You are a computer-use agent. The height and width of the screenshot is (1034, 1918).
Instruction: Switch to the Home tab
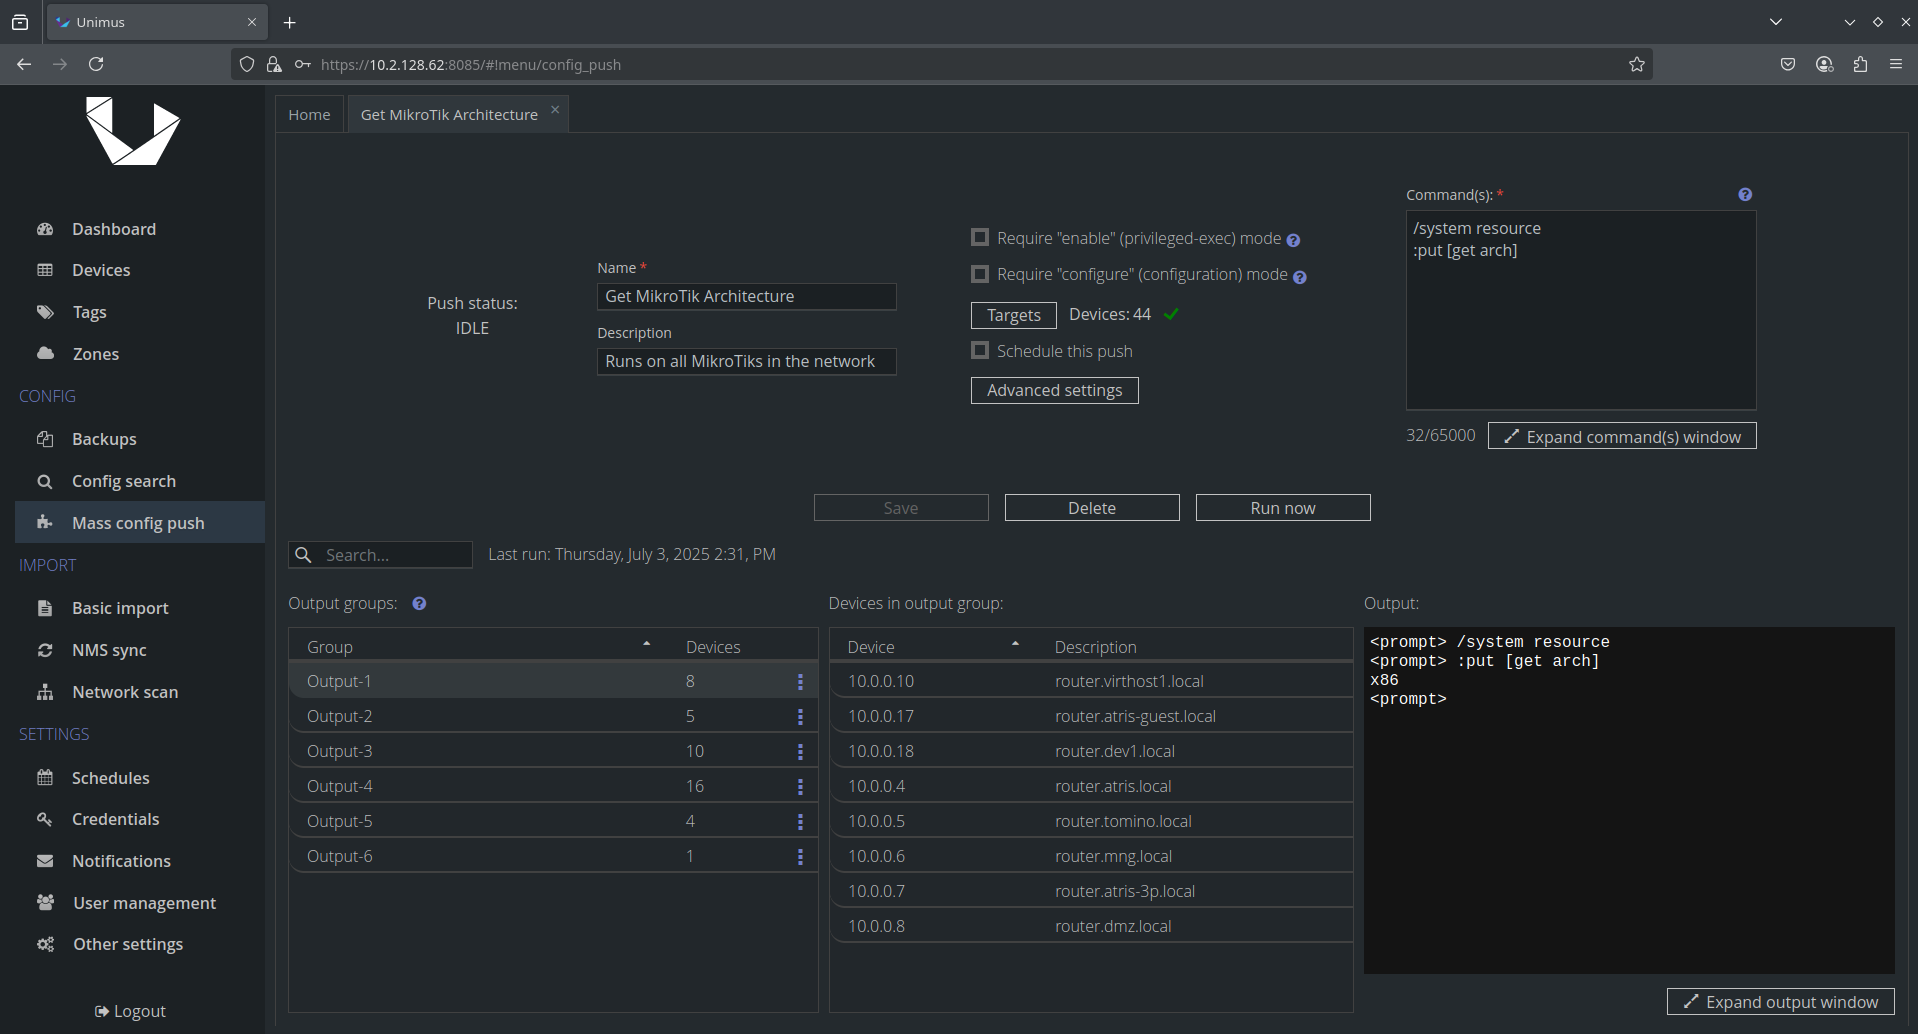click(309, 115)
